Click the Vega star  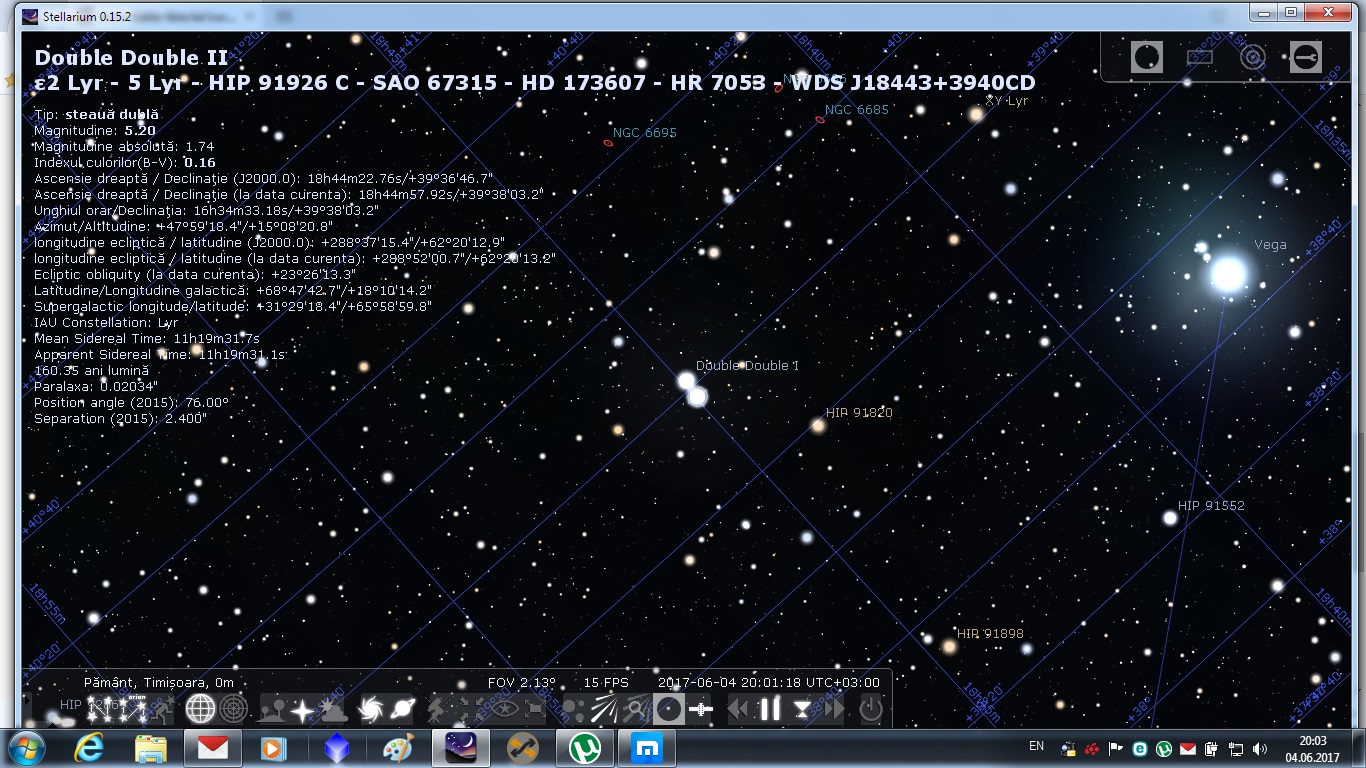[x=1228, y=273]
